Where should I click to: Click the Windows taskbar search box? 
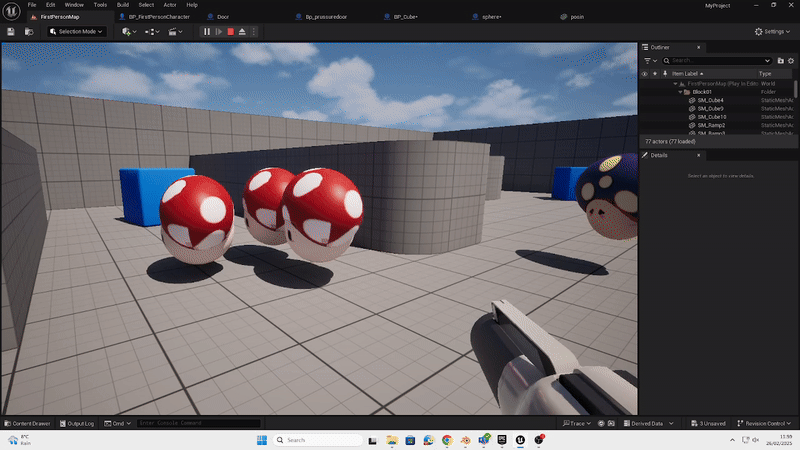(317, 440)
